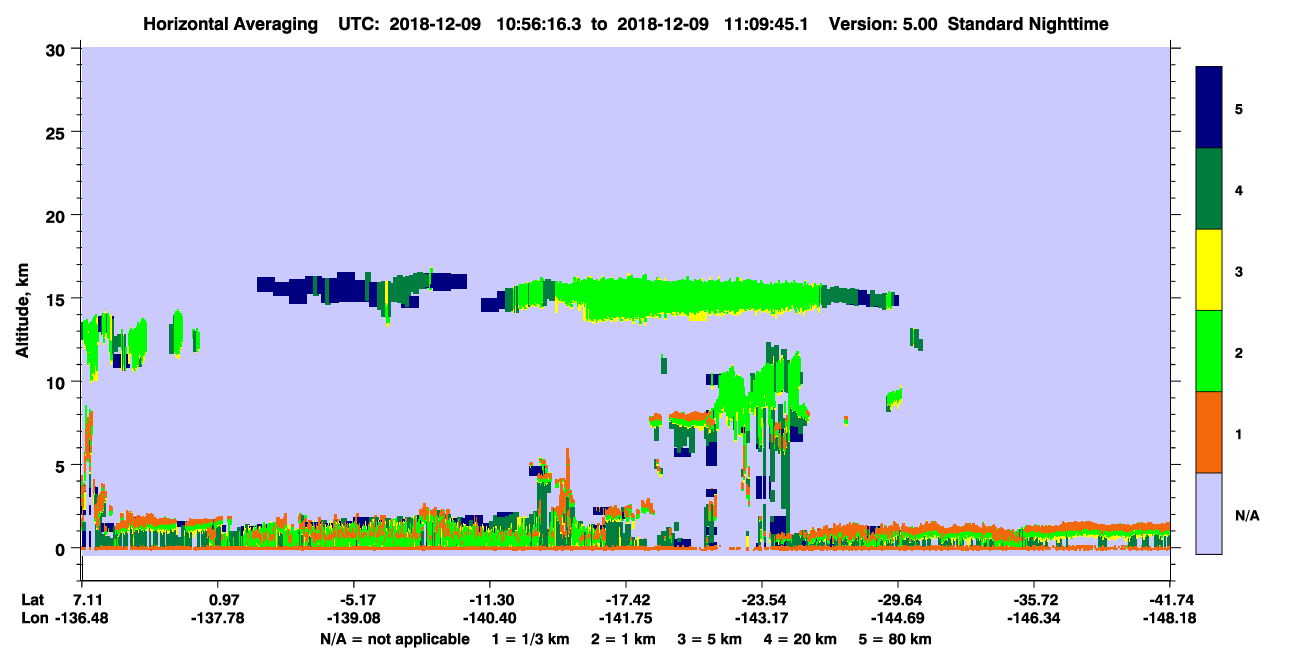Click the colorbar tick label 2
The width and height of the screenshot is (1300, 667).
click(x=1239, y=352)
